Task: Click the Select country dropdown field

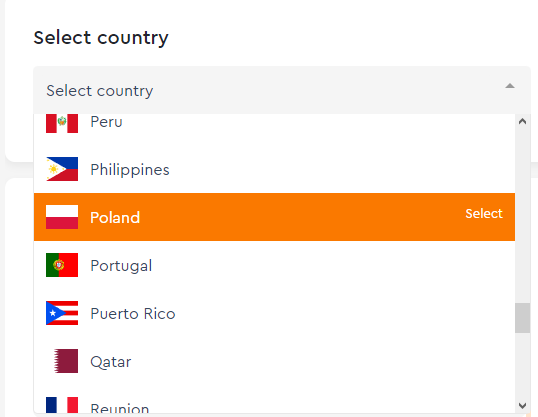Action: [x=282, y=90]
